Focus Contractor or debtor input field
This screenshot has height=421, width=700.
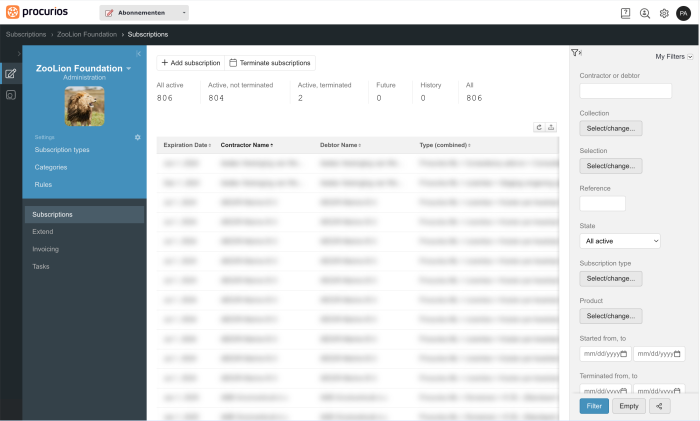625,91
